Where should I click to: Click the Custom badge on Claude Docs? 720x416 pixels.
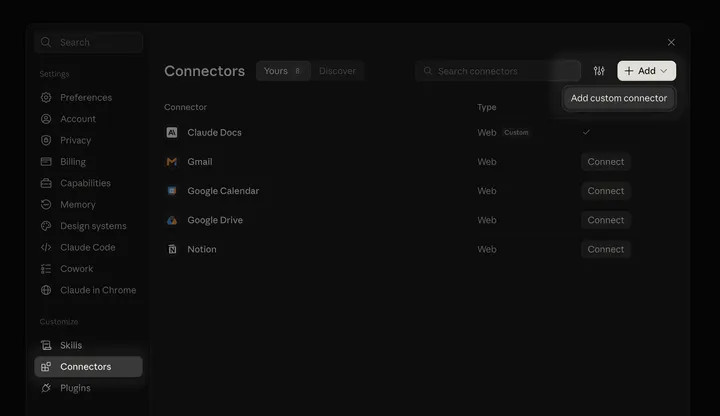pos(516,132)
